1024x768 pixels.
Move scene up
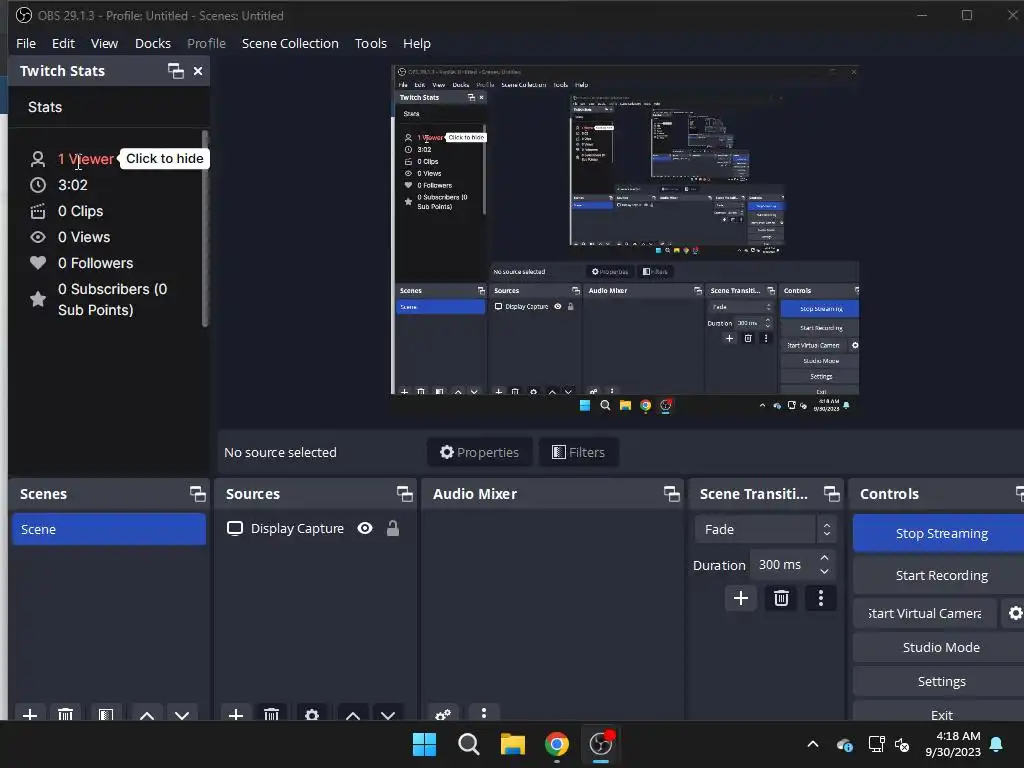(x=147, y=714)
